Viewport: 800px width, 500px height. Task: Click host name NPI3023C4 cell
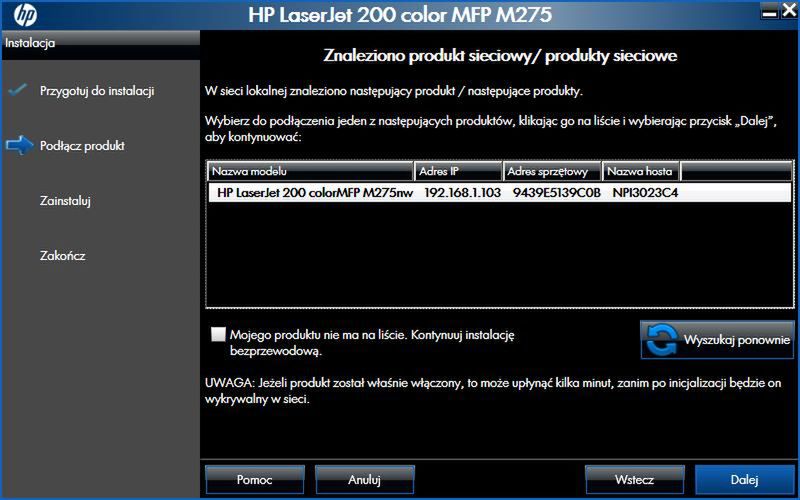(645, 192)
